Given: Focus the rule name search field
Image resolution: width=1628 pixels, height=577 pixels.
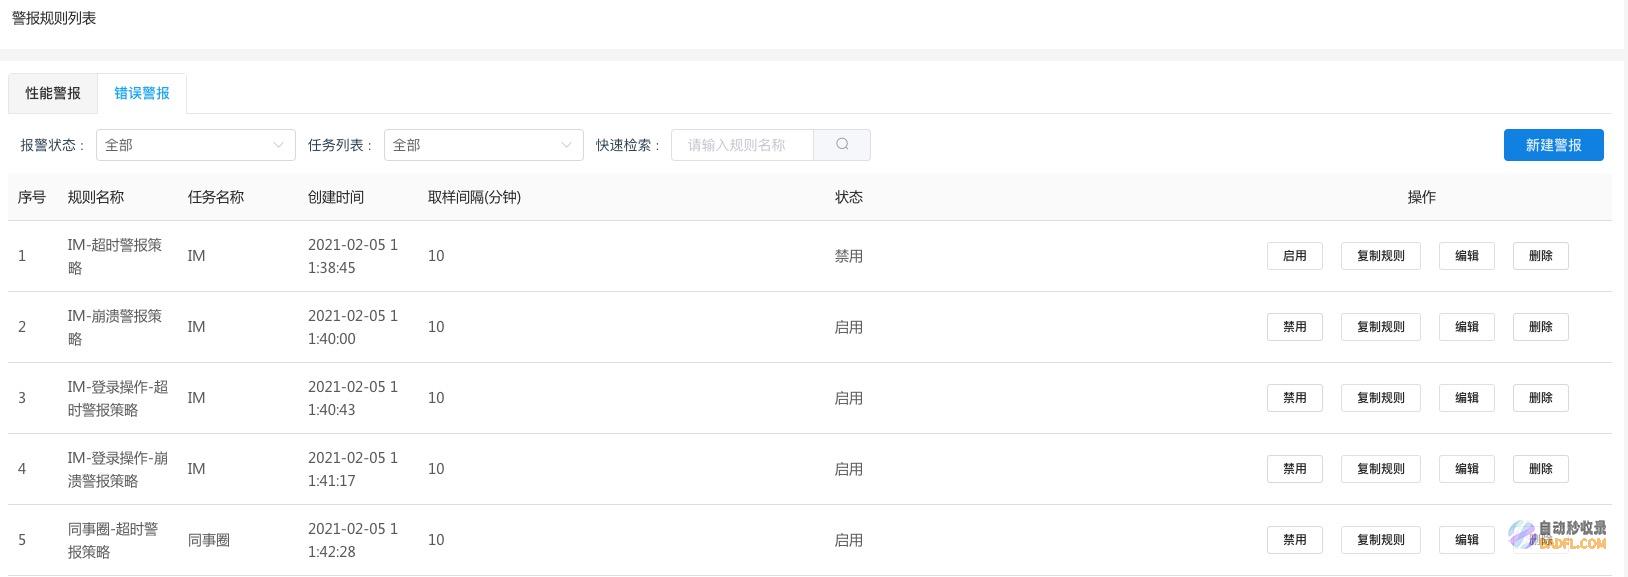Looking at the screenshot, I should point(743,145).
